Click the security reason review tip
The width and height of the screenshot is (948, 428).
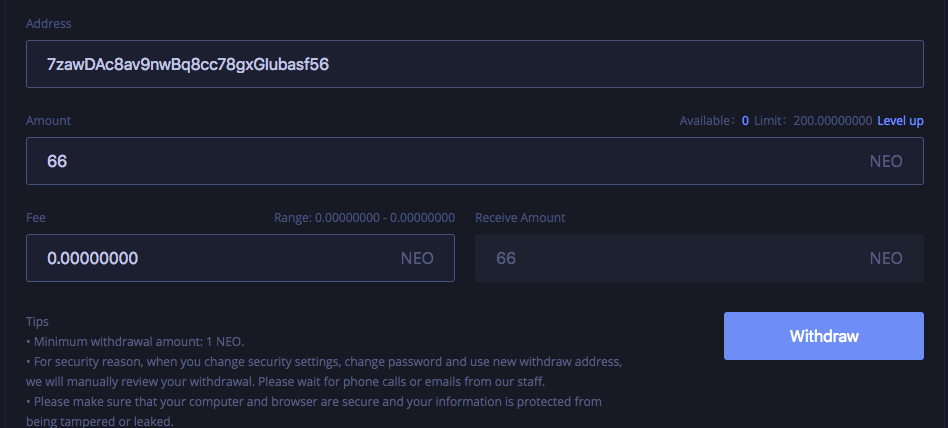coord(324,372)
